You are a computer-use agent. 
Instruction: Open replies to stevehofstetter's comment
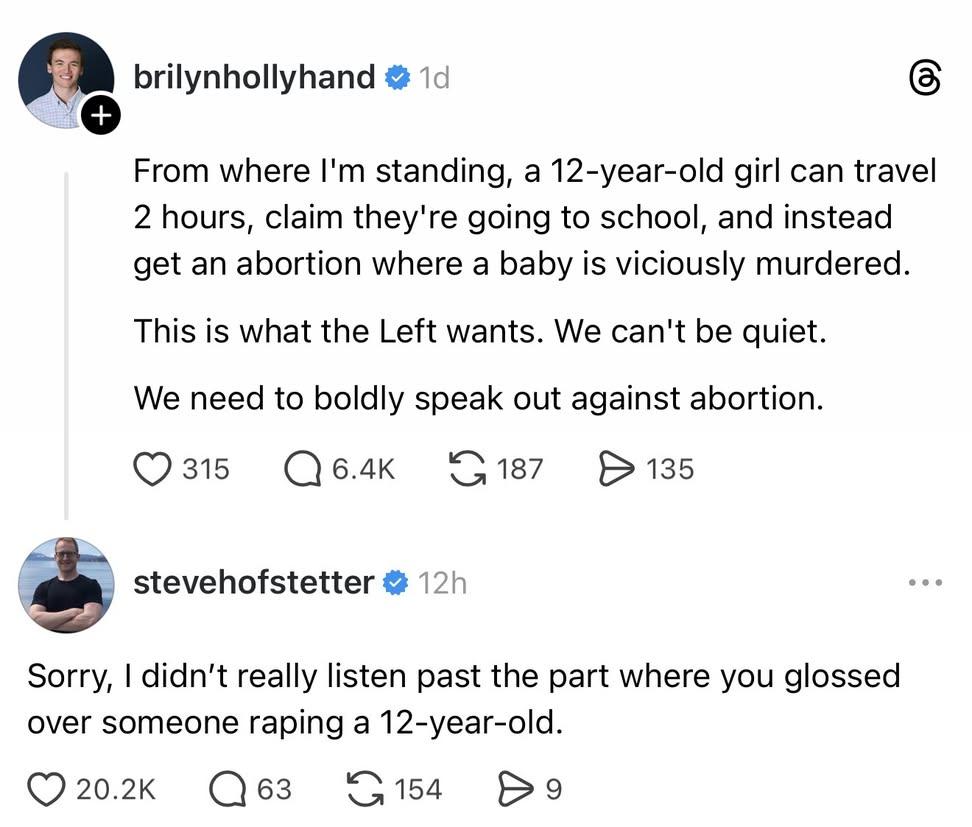[227, 789]
